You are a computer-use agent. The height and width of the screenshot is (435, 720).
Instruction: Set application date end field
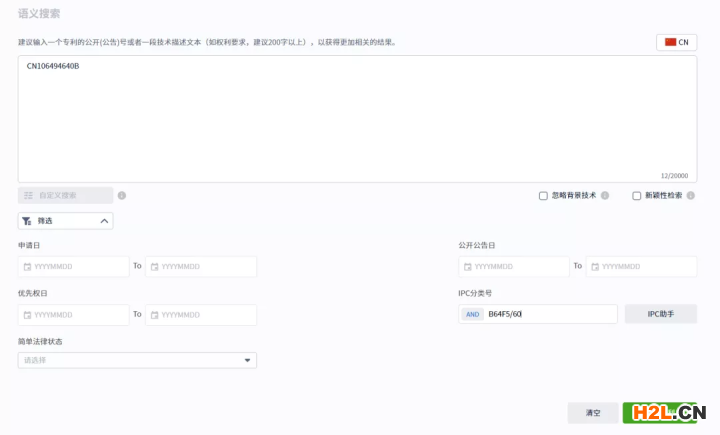coord(201,266)
